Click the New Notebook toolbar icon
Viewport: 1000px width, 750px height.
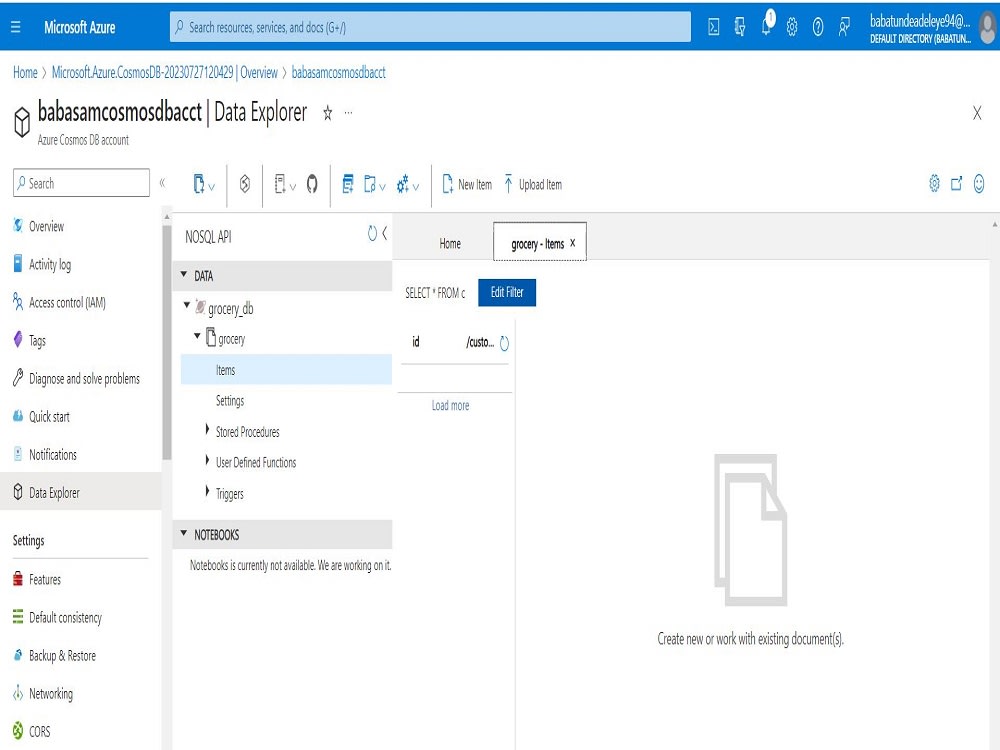coord(280,184)
